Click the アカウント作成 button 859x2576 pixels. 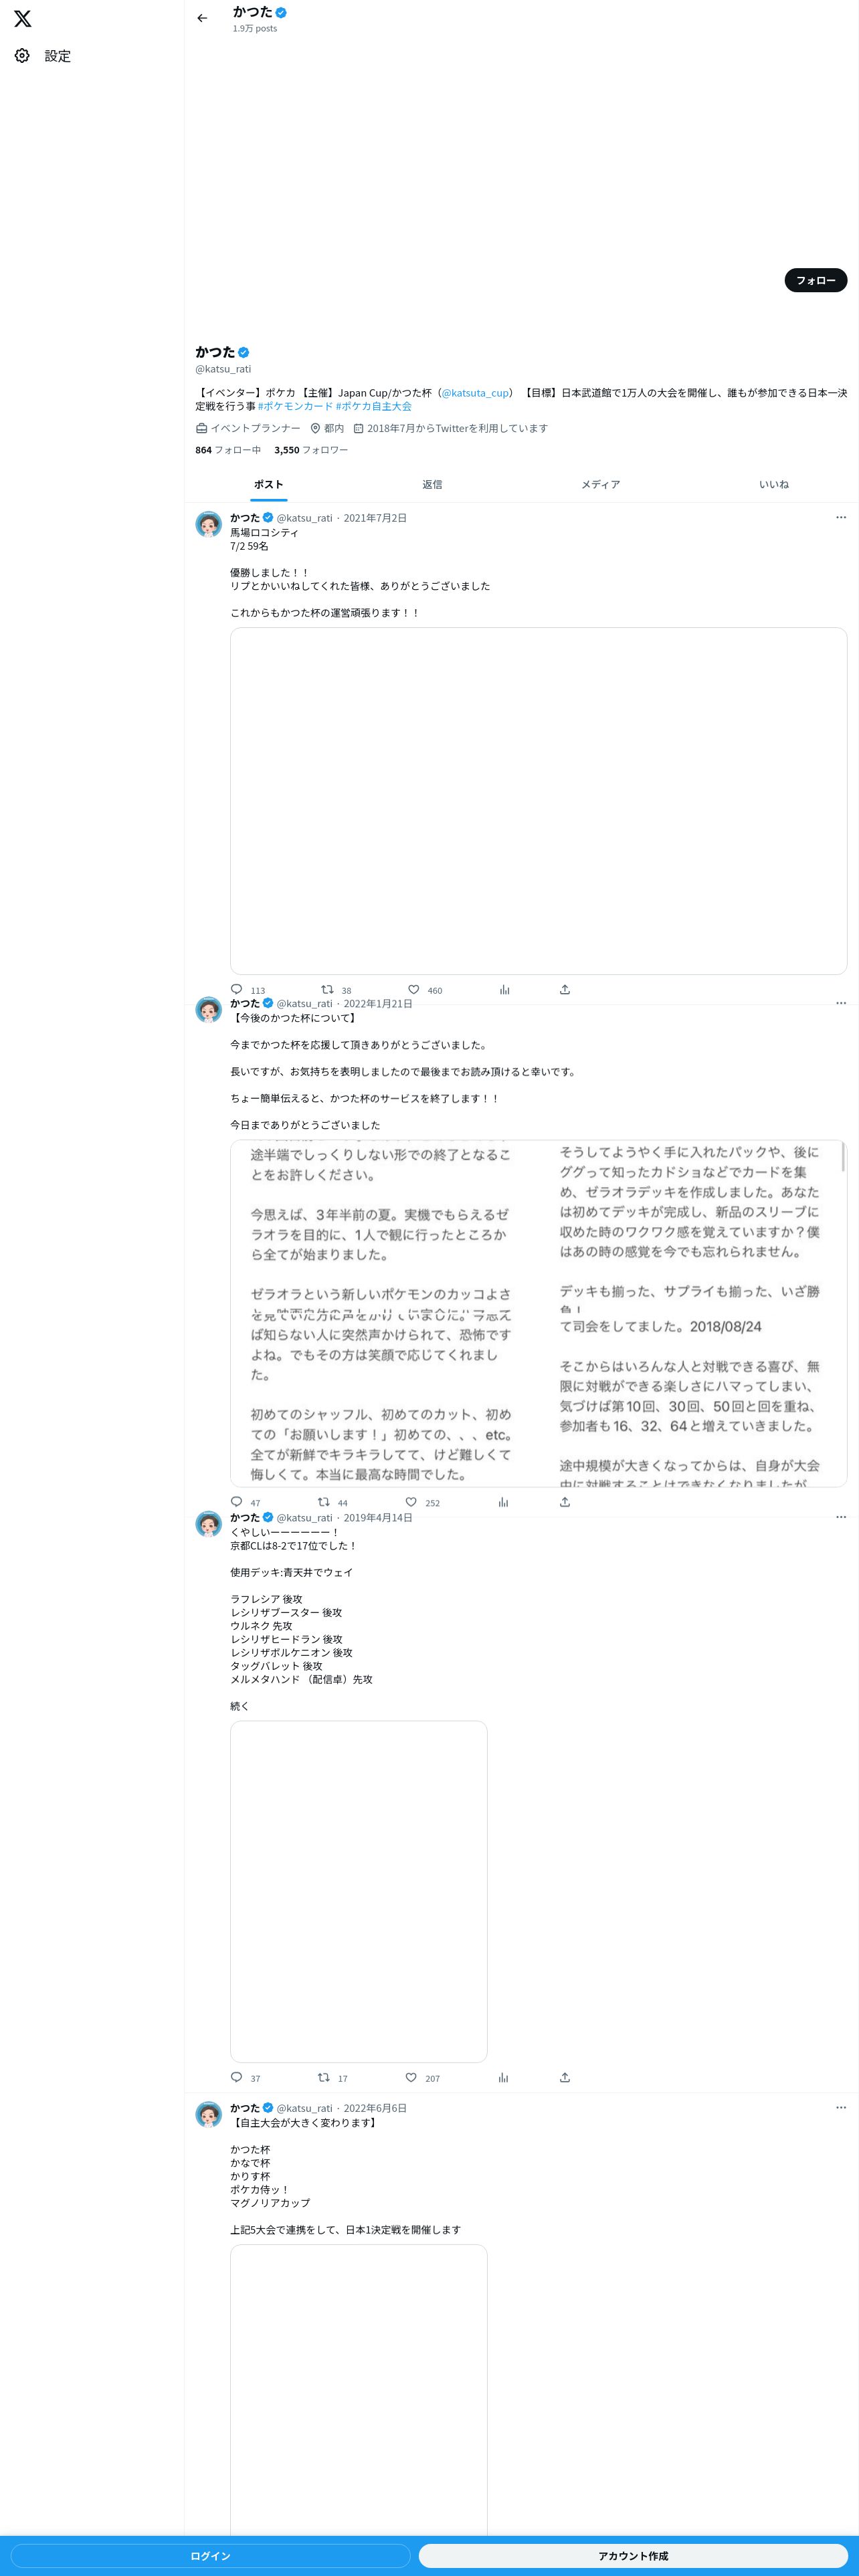[633, 2555]
